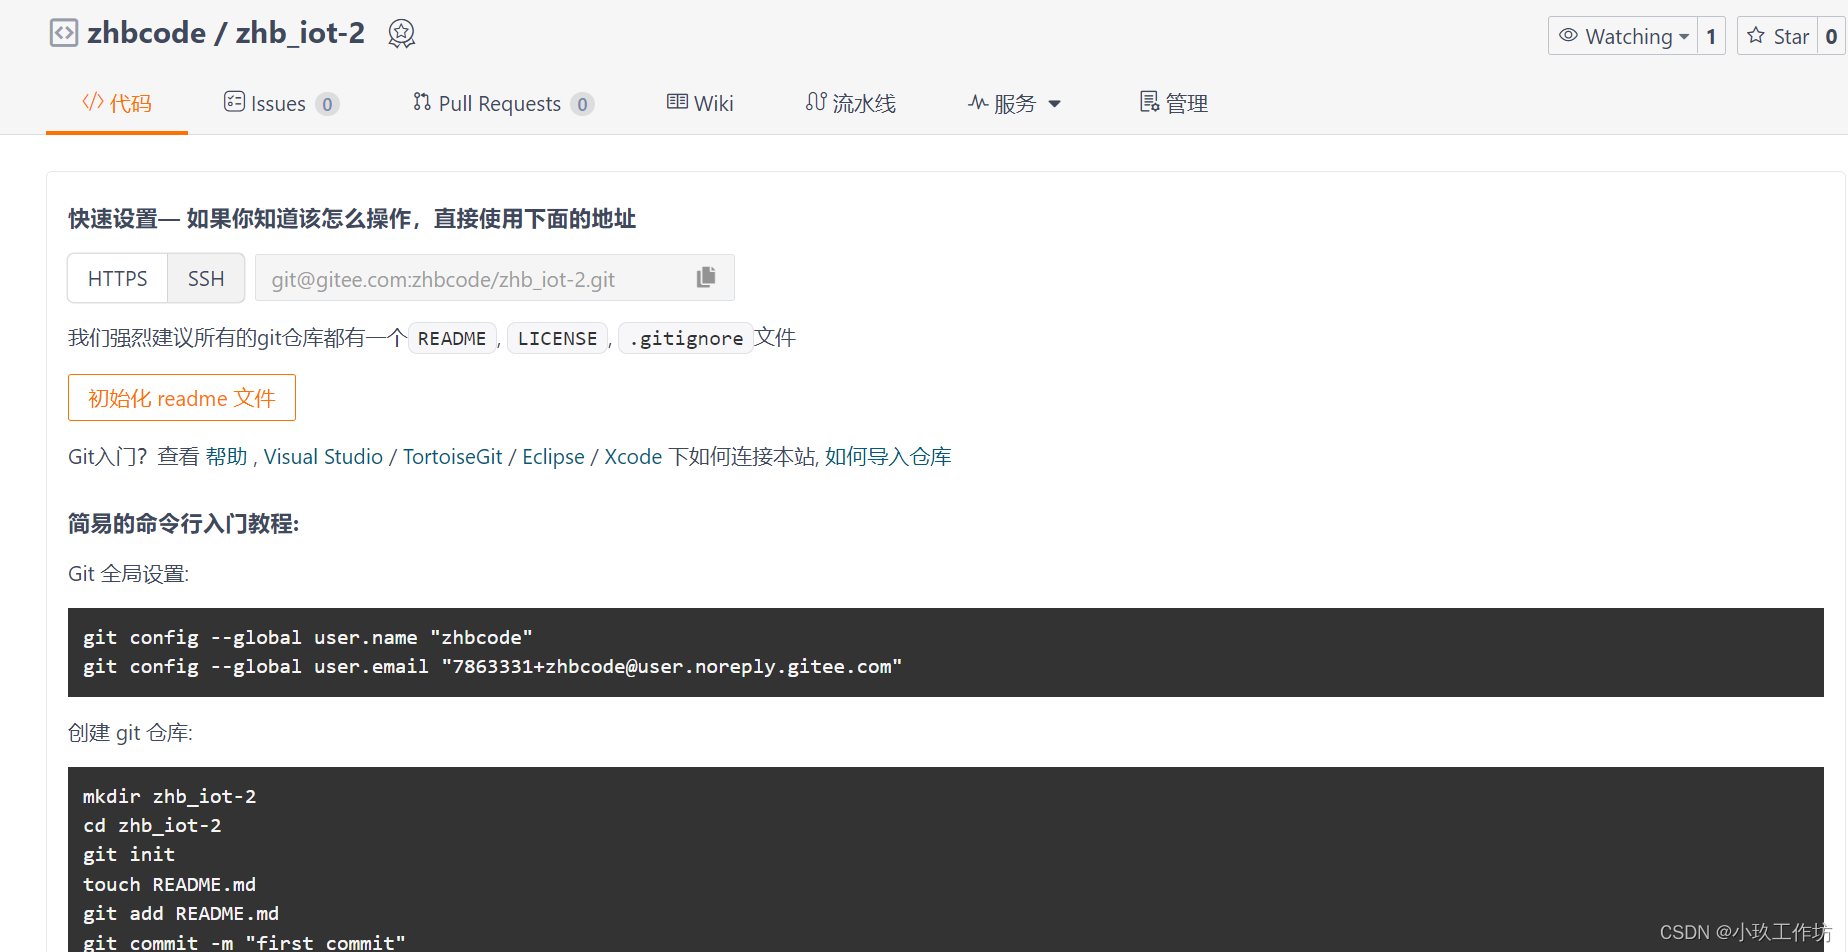This screenshot has height=952, width=1848.
Task: Open the 服务 dropdown chevron arrow
Action: click(x=1055, y=103)
